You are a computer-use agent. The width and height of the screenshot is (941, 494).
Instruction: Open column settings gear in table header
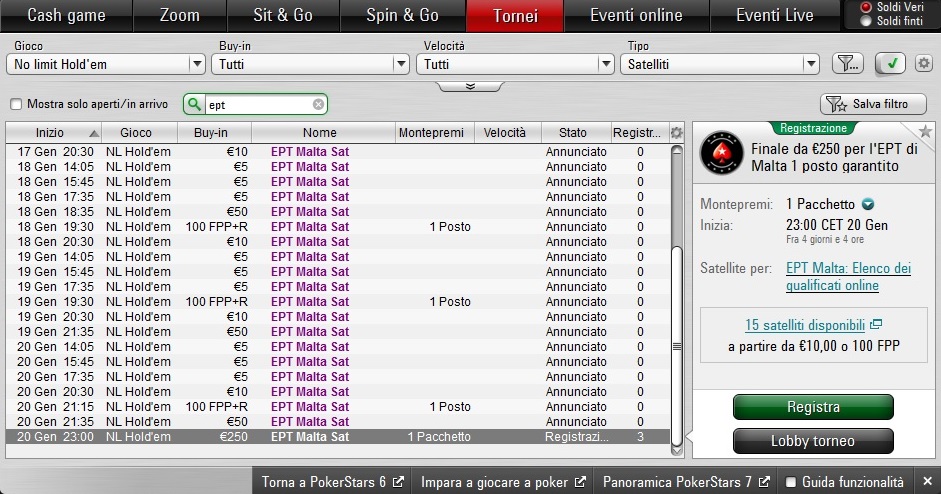pyautogui.click(x=676, y=133)
